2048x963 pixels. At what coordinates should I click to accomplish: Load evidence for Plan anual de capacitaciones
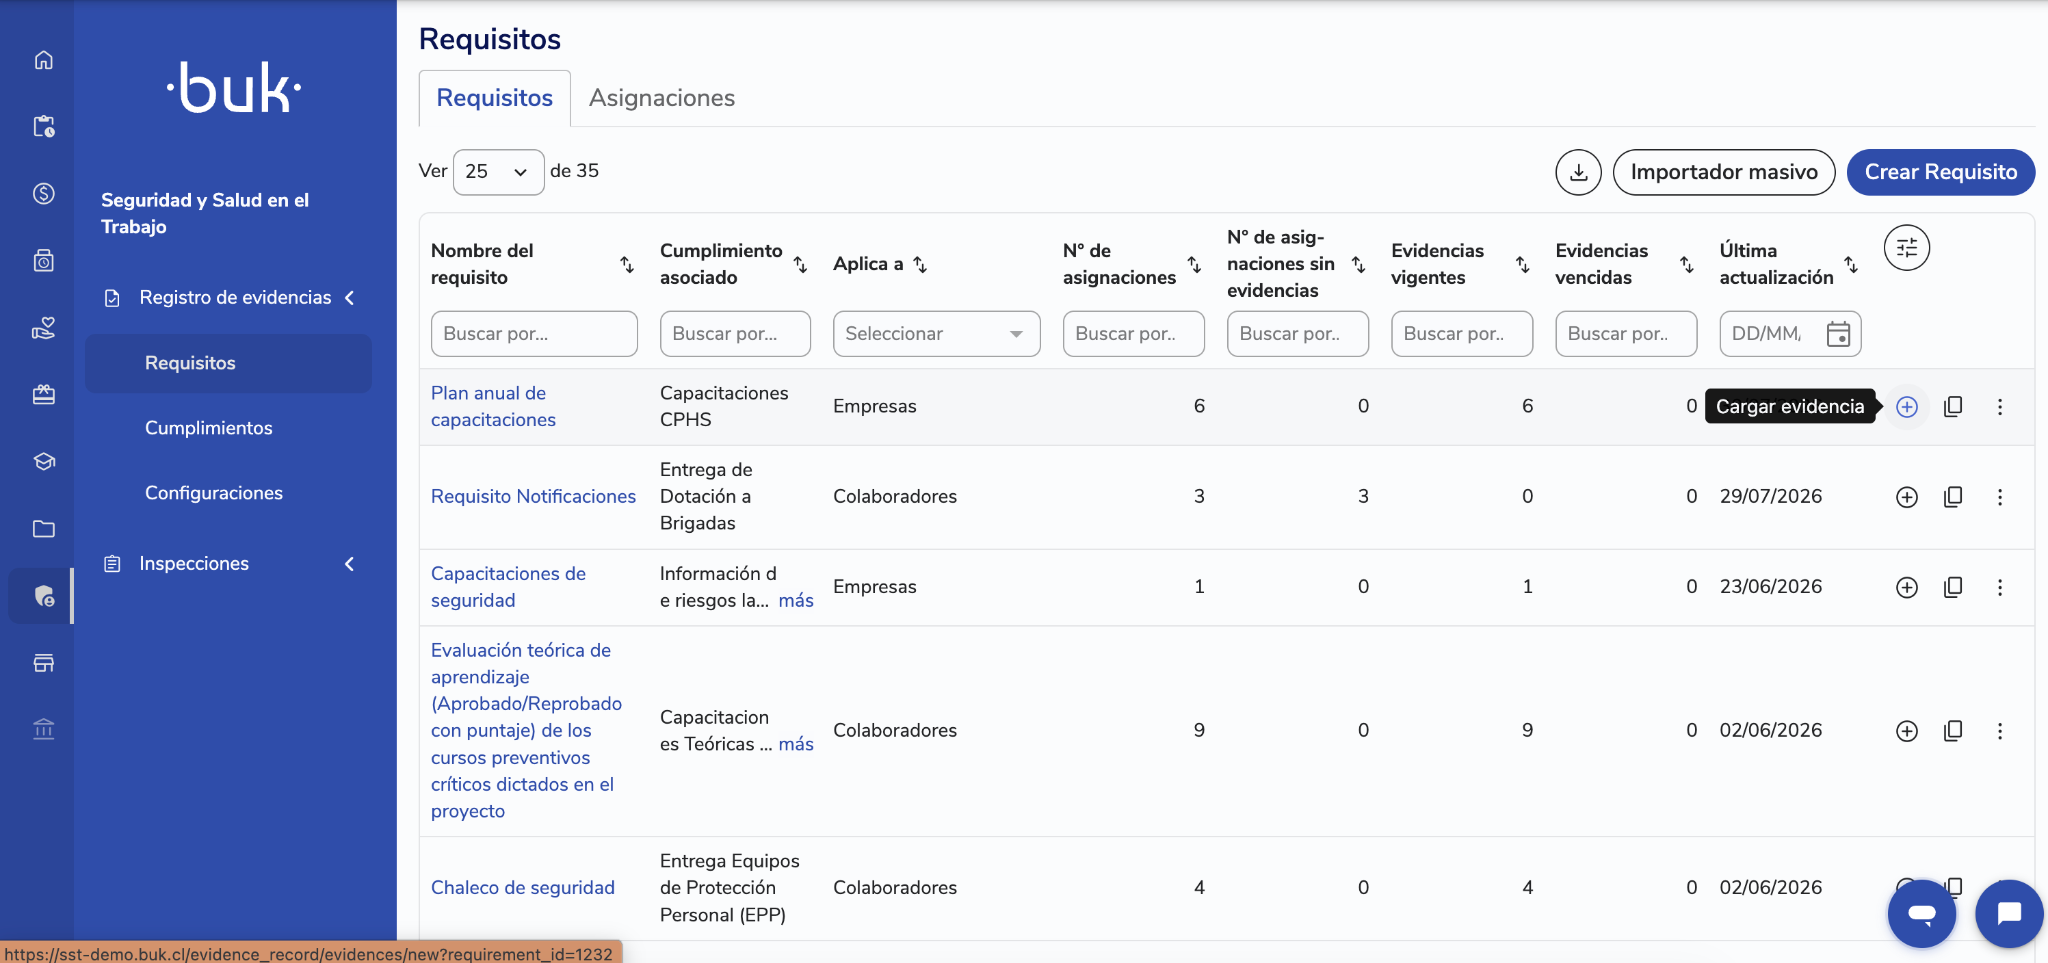pyautogui.click(x=1907, y=407)
